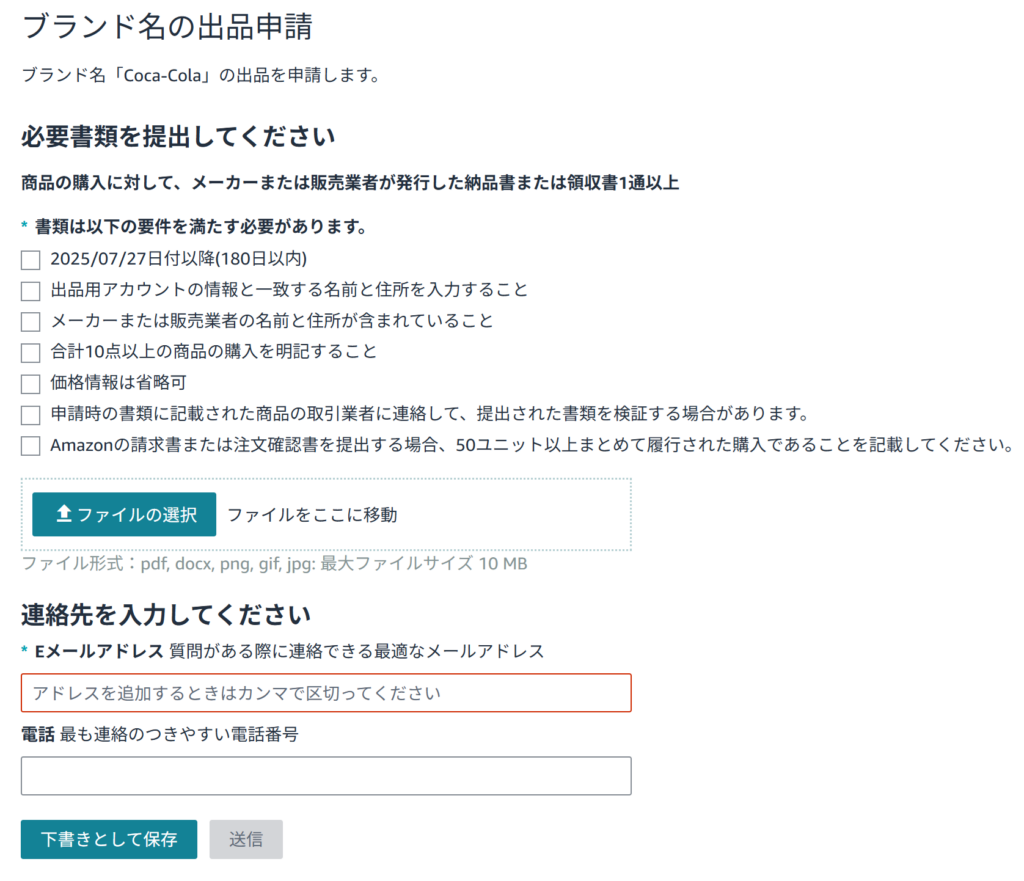
Task: Click the 送信 button
Action: (245, 839)
